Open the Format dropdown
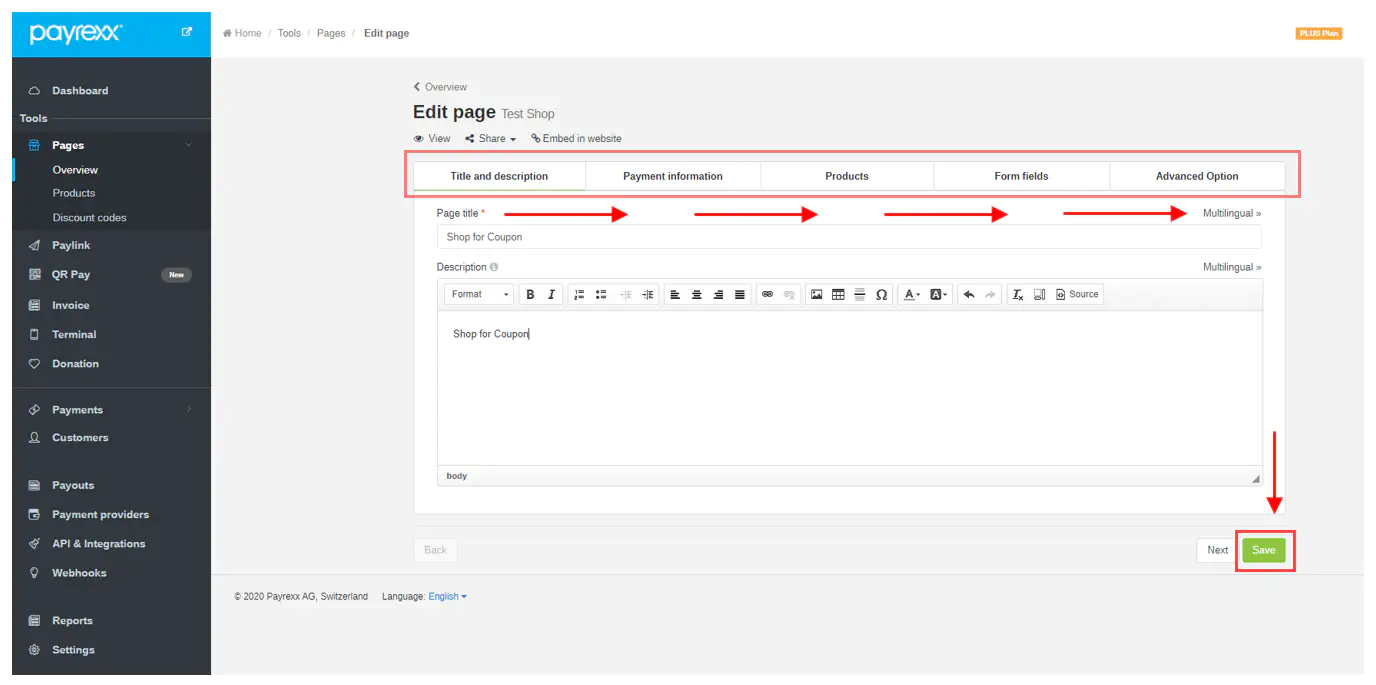Image resolution: width=1376 pixels, height=685 pixels. 480,294
